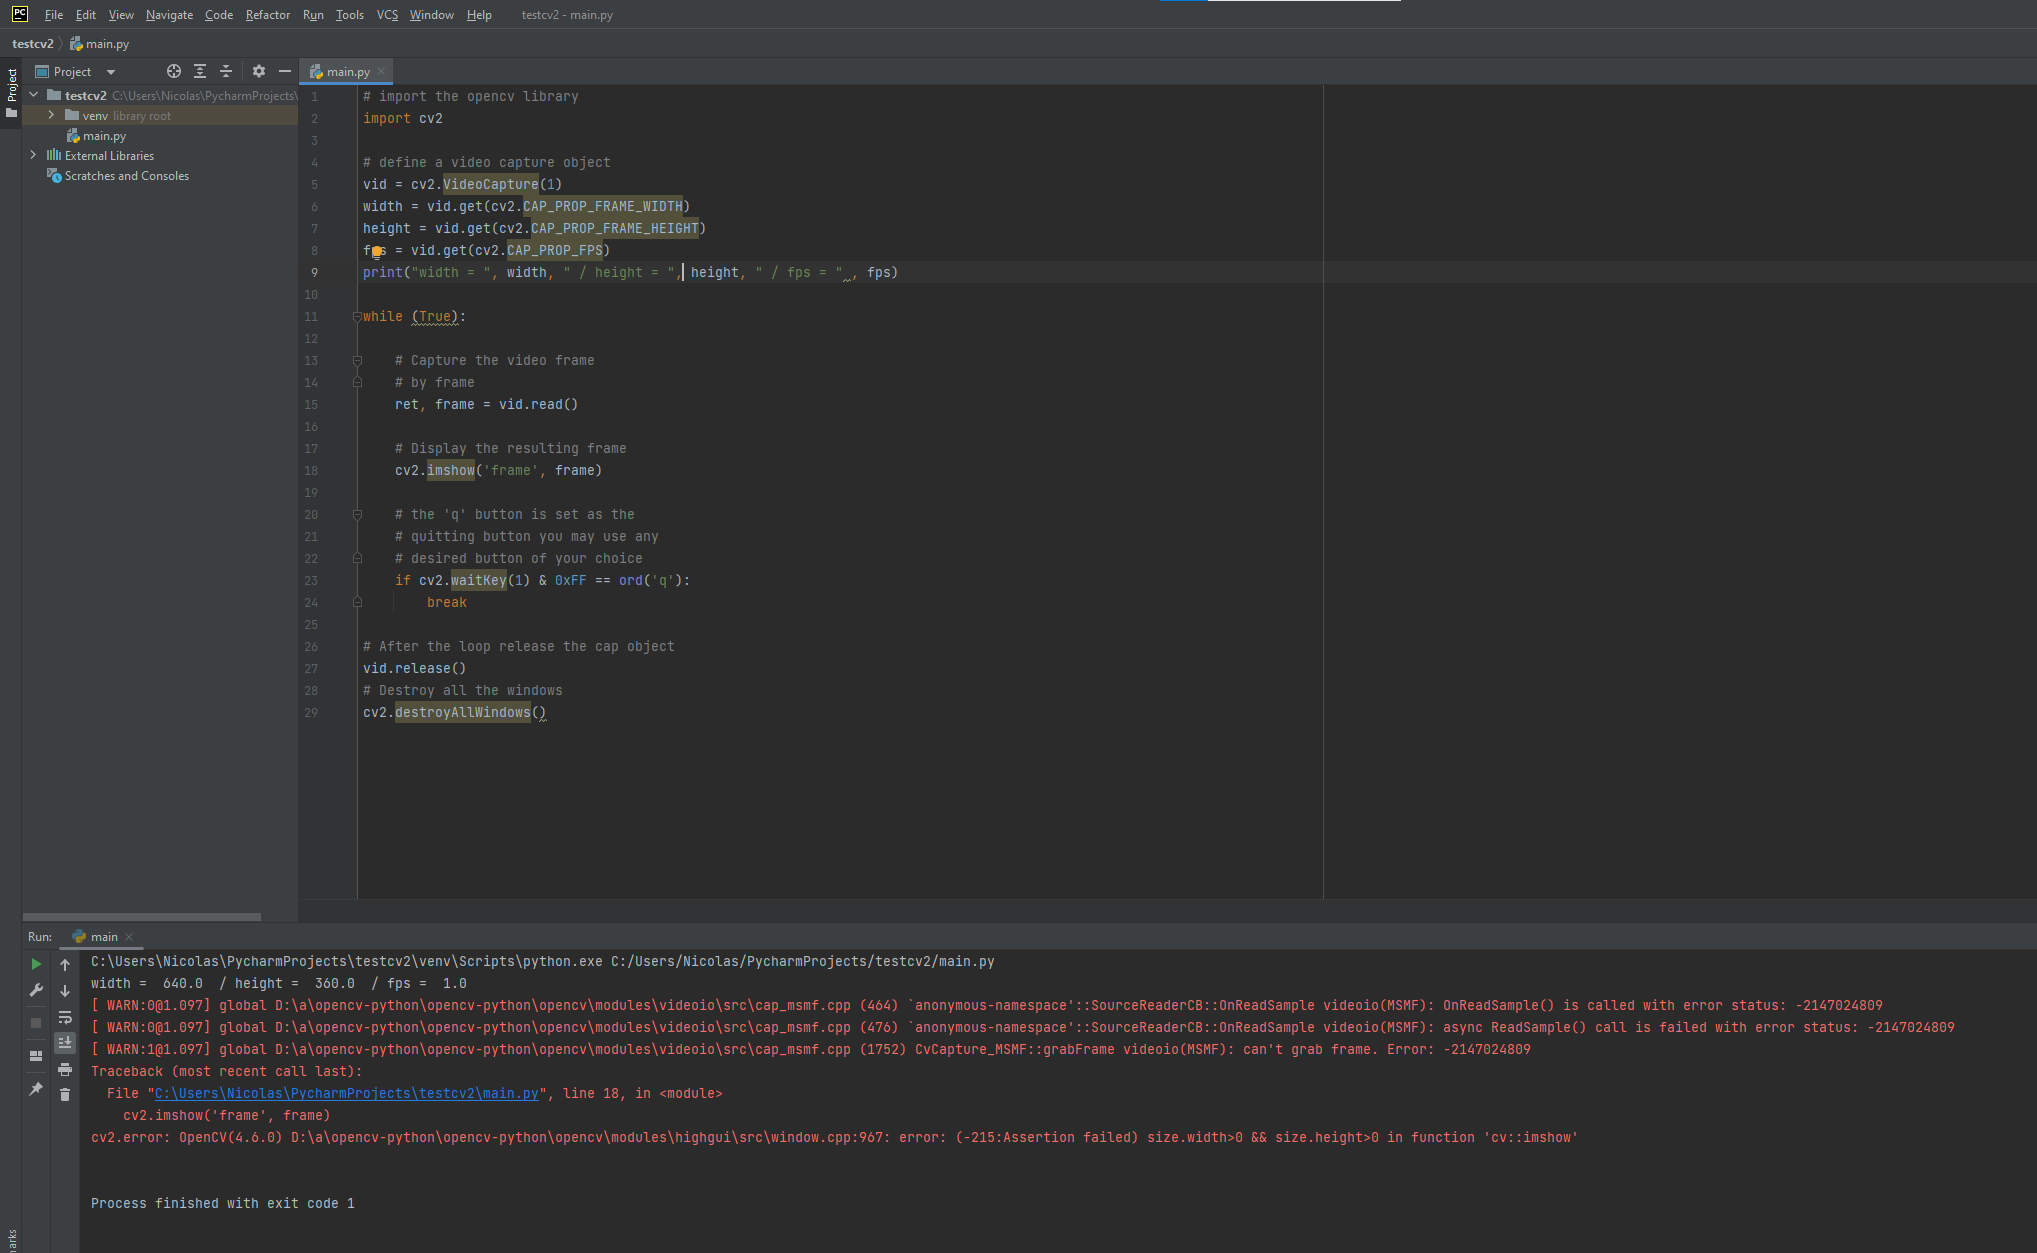Image resolution: width=2037 pixels, height=1253 pixels.
Task: Navigate down the stack trace arrow
Action: 65,991
